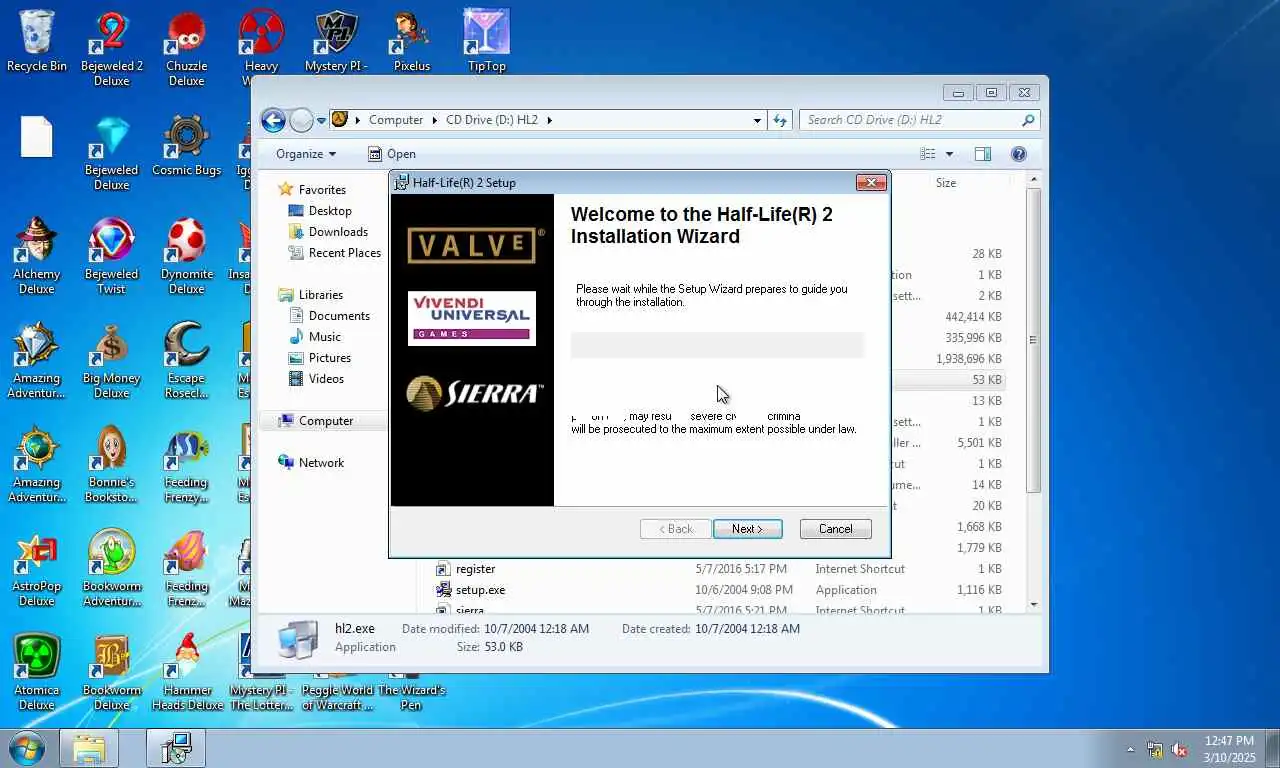The width and height of the screenshot is (1280, 768).
Task: Open the Big Money Deluxe shortcut
Action: pyautogui.click(x=112, y=360)
